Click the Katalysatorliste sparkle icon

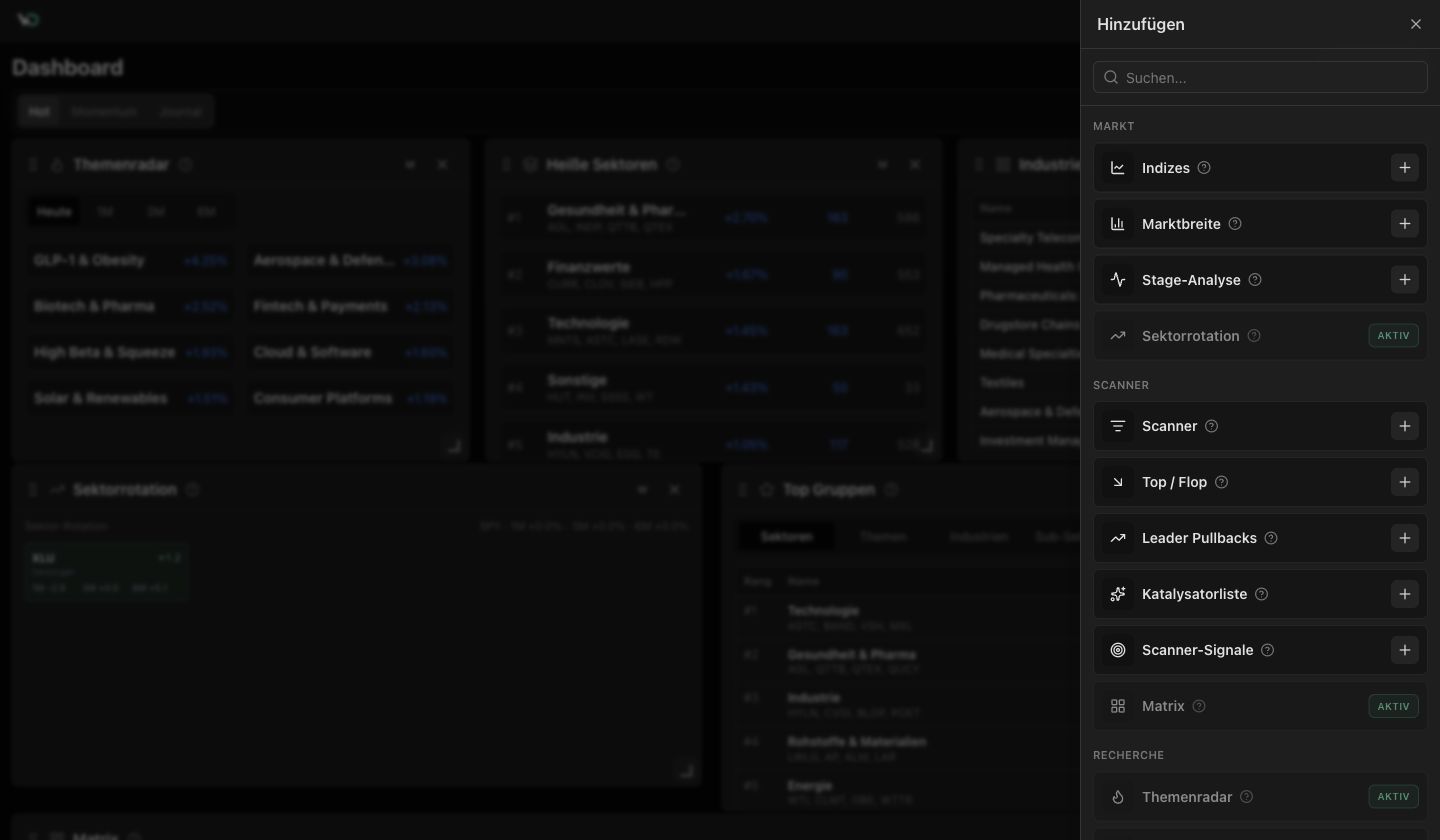tap(1118, 594)
